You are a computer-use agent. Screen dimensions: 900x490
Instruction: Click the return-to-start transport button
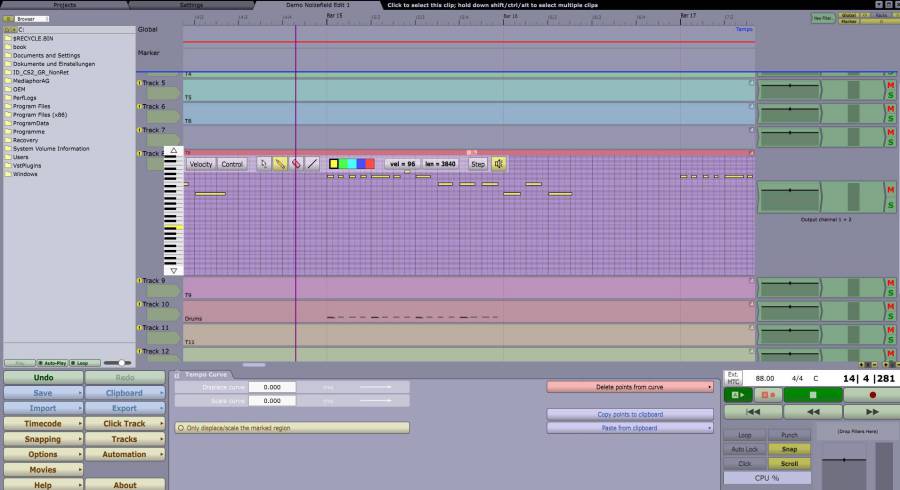tap(755, 411)
